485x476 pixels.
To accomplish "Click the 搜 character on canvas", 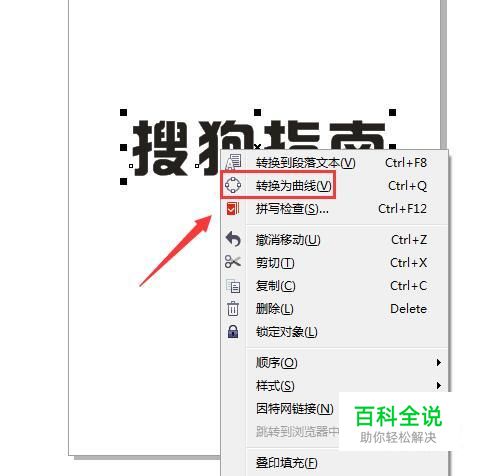I will point(160,148).
